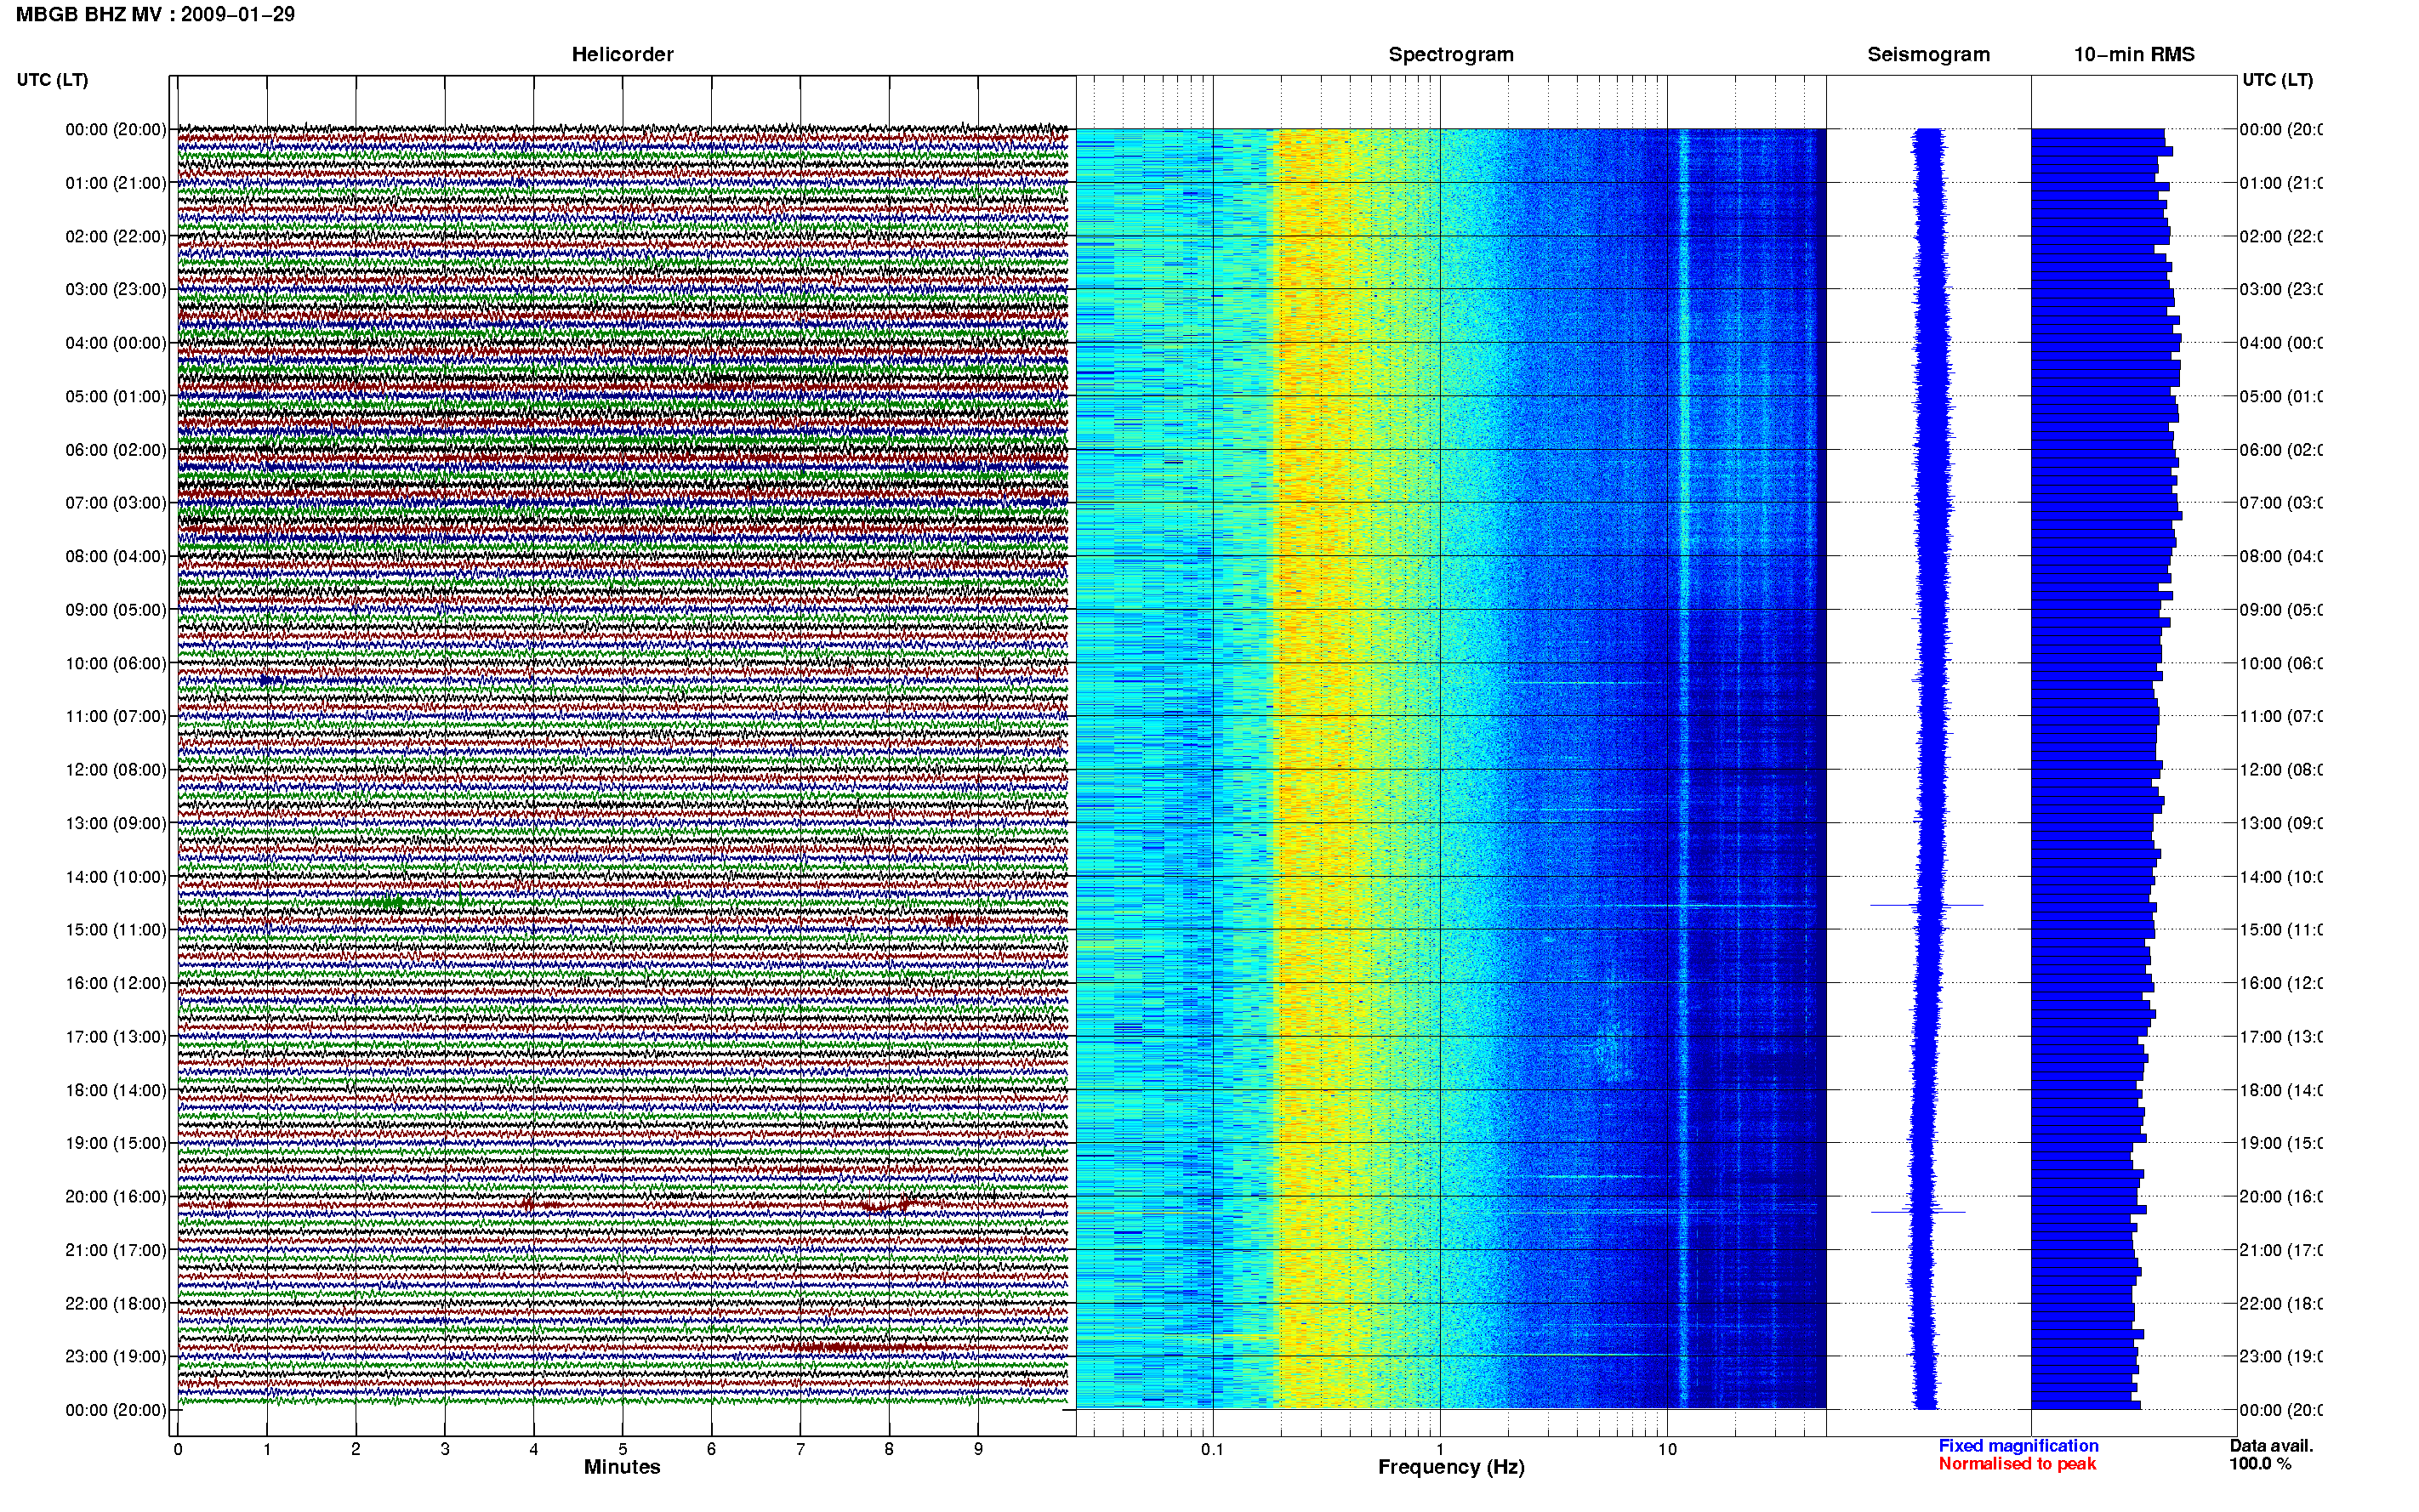The image size is (2419, 1512).
Task: Select the "02:00 (22:00)" left axis label
Action: [x=116, y=236]
